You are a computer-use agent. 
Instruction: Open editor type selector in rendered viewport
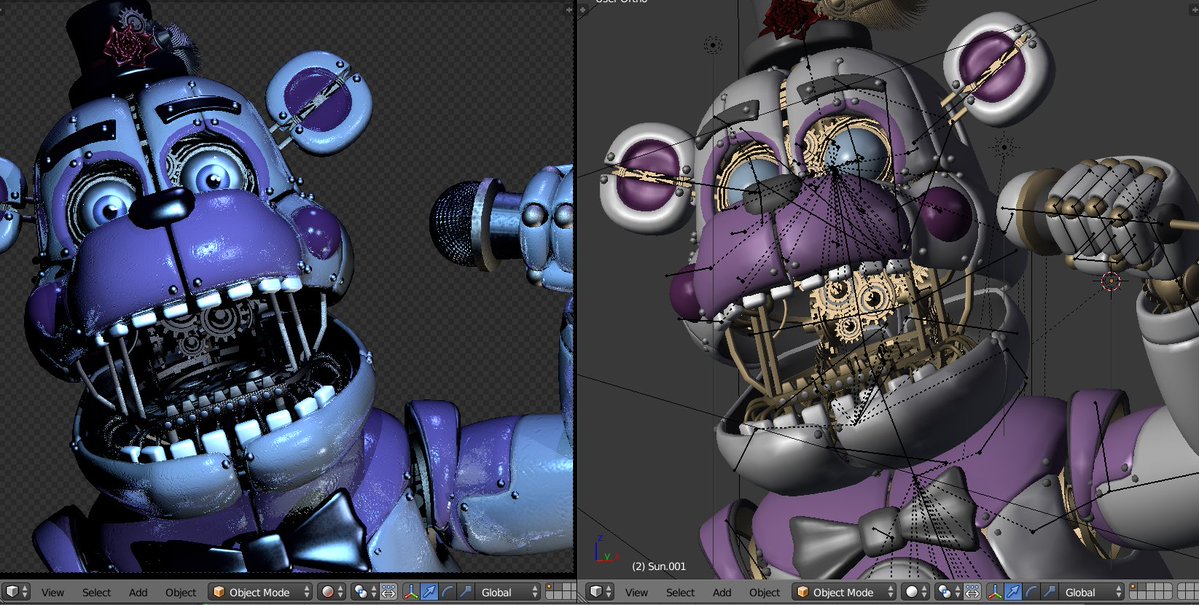click(16, 592)
